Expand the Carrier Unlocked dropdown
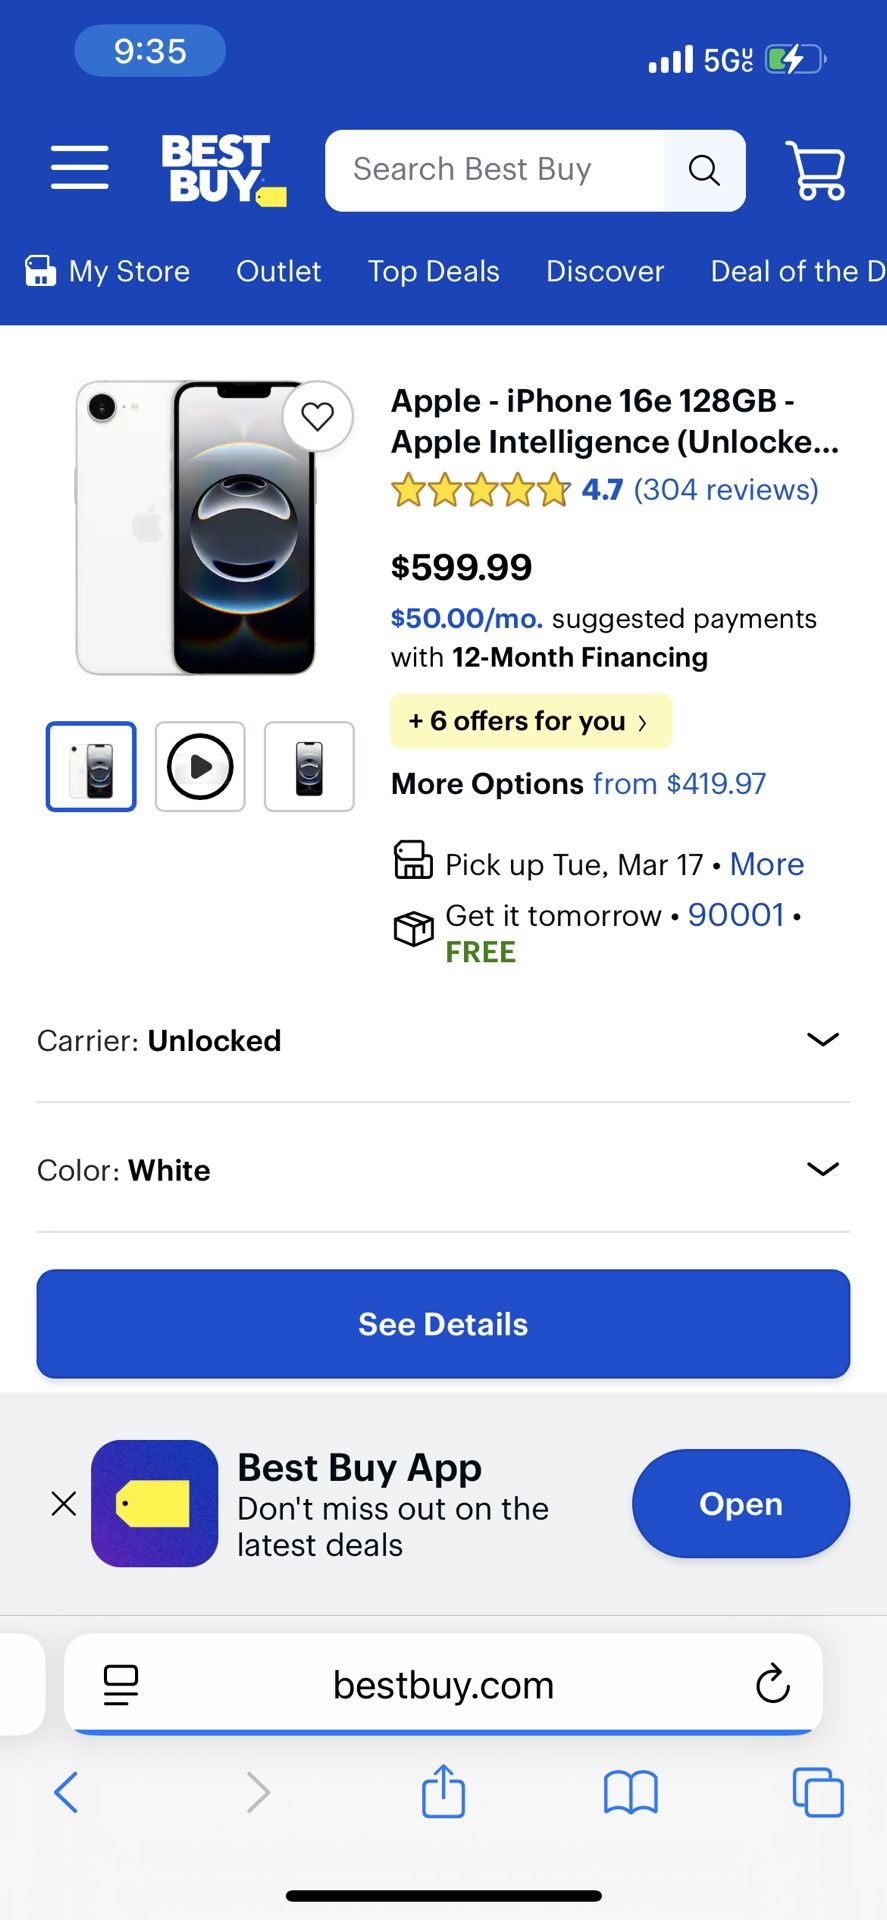This screenshot has width=887, height=1920. (822, 1040)
